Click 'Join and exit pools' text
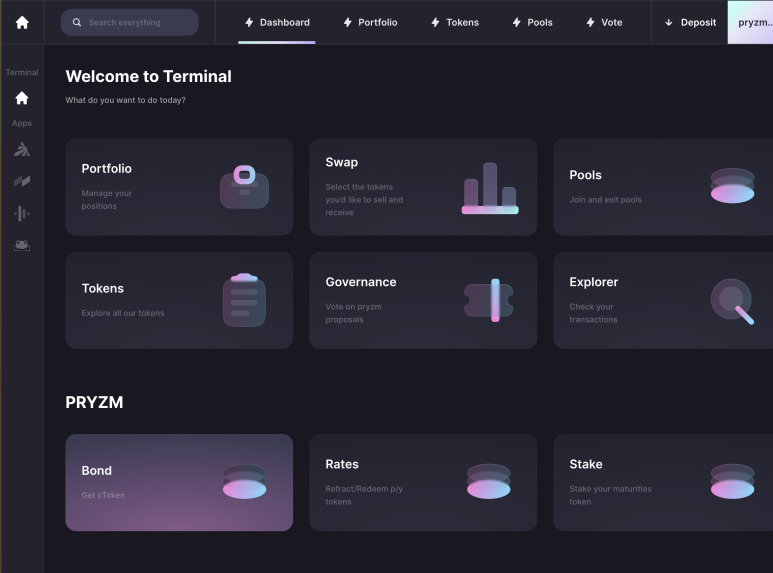This screenshot has width=773, height=573. 605,200
